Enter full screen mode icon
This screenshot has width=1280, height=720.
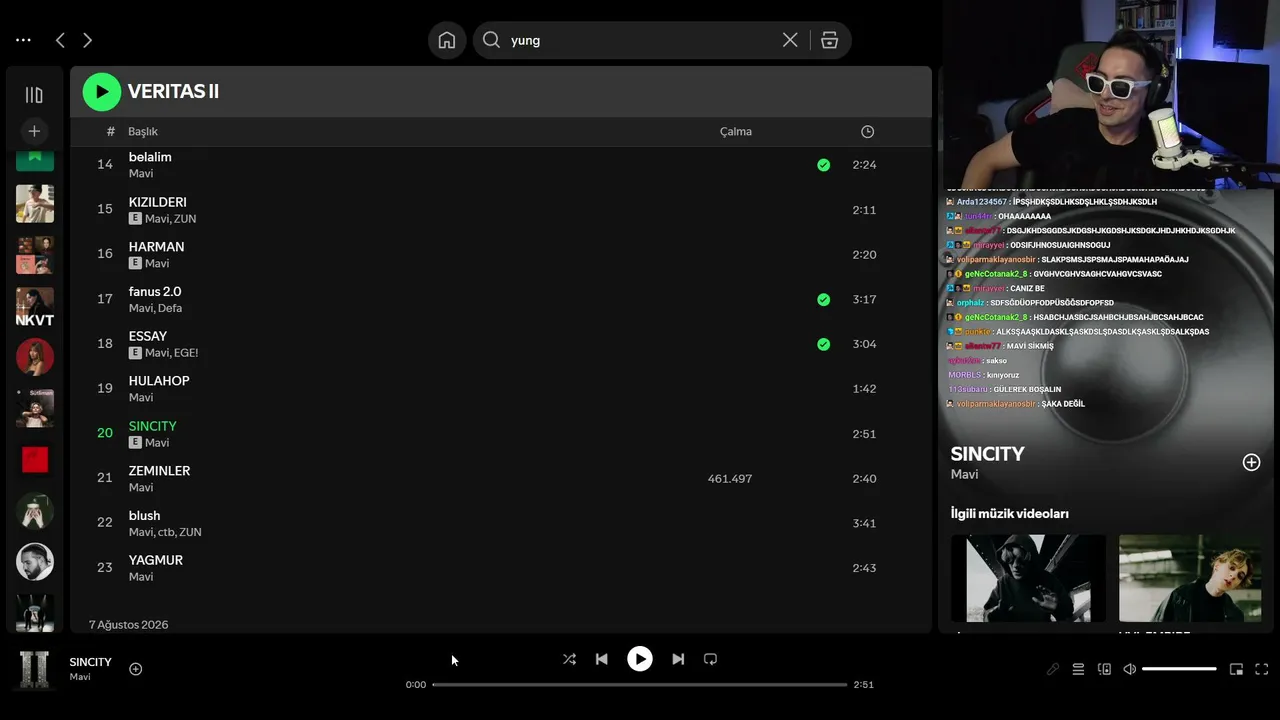pos(1262,669)
